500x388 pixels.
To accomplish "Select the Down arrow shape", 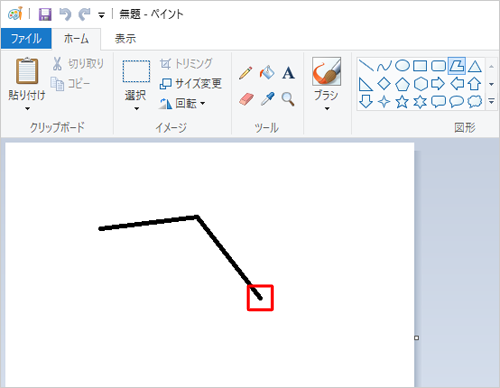I will [366, 102].
